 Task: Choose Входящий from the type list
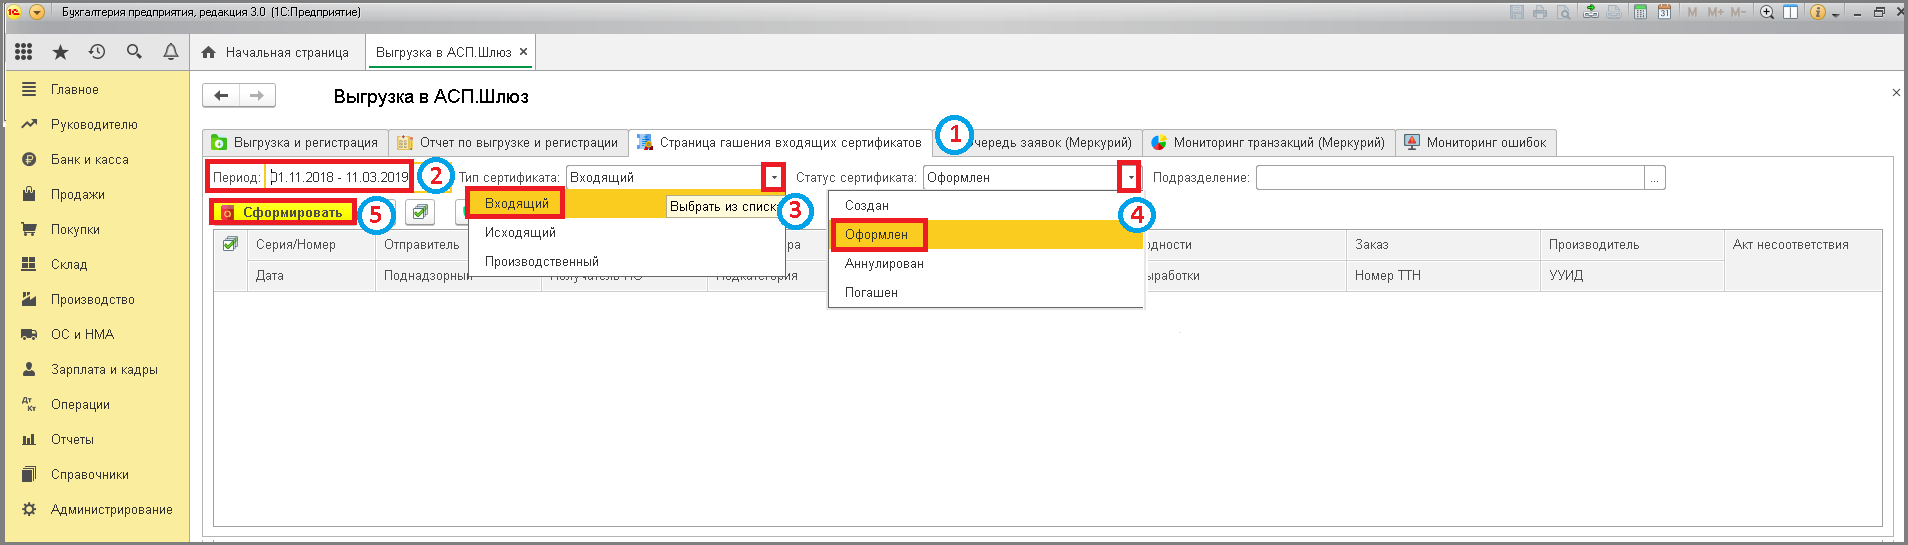click(626, 204)
